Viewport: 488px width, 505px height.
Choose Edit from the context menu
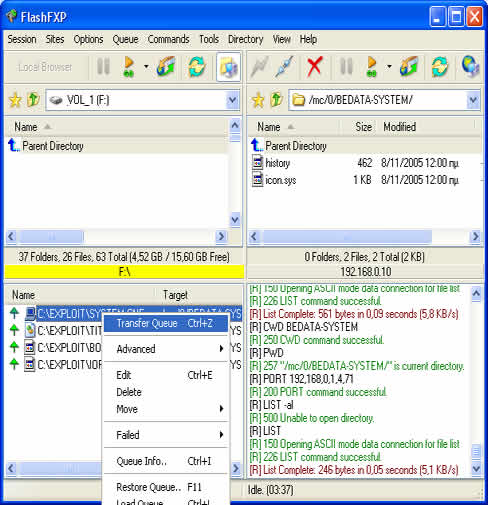166,375
